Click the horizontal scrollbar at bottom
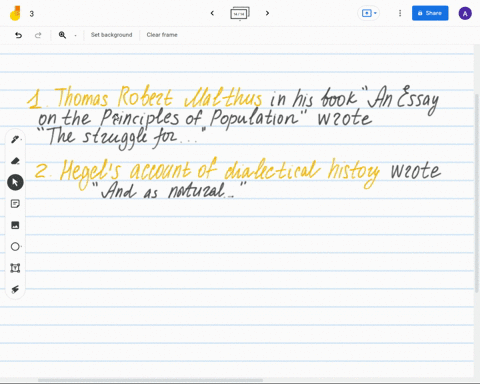Image resolution: width=480 pixels, height=384 pixels. 150,380
